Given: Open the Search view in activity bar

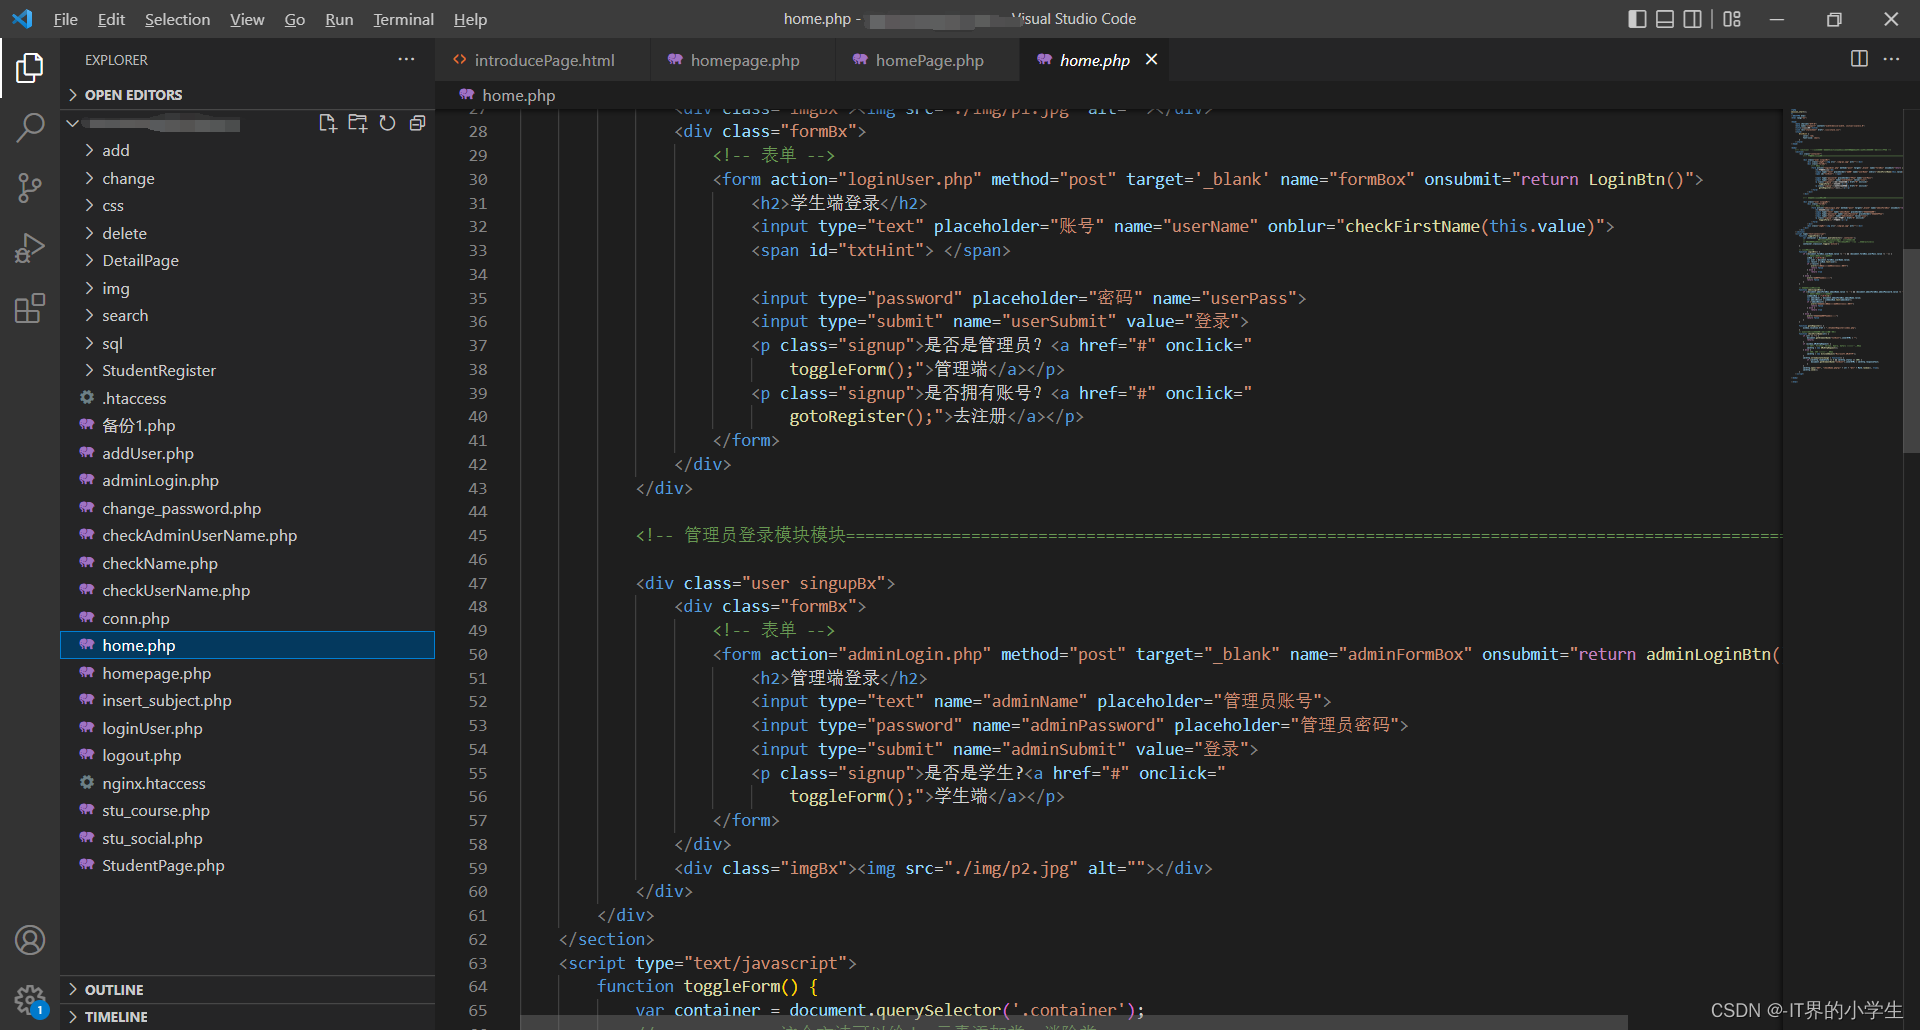Looking at the screenshot, I should coord(30,127).
